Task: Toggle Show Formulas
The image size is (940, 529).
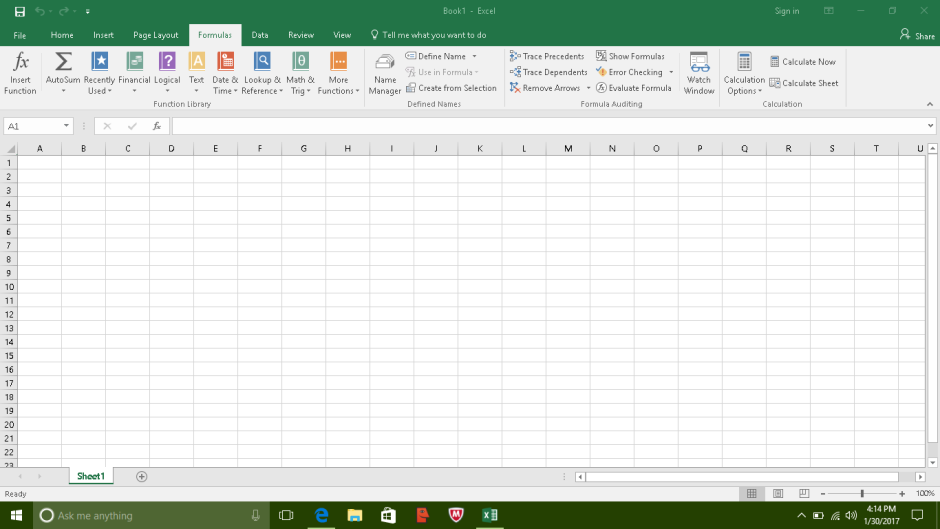Action: 630,56
